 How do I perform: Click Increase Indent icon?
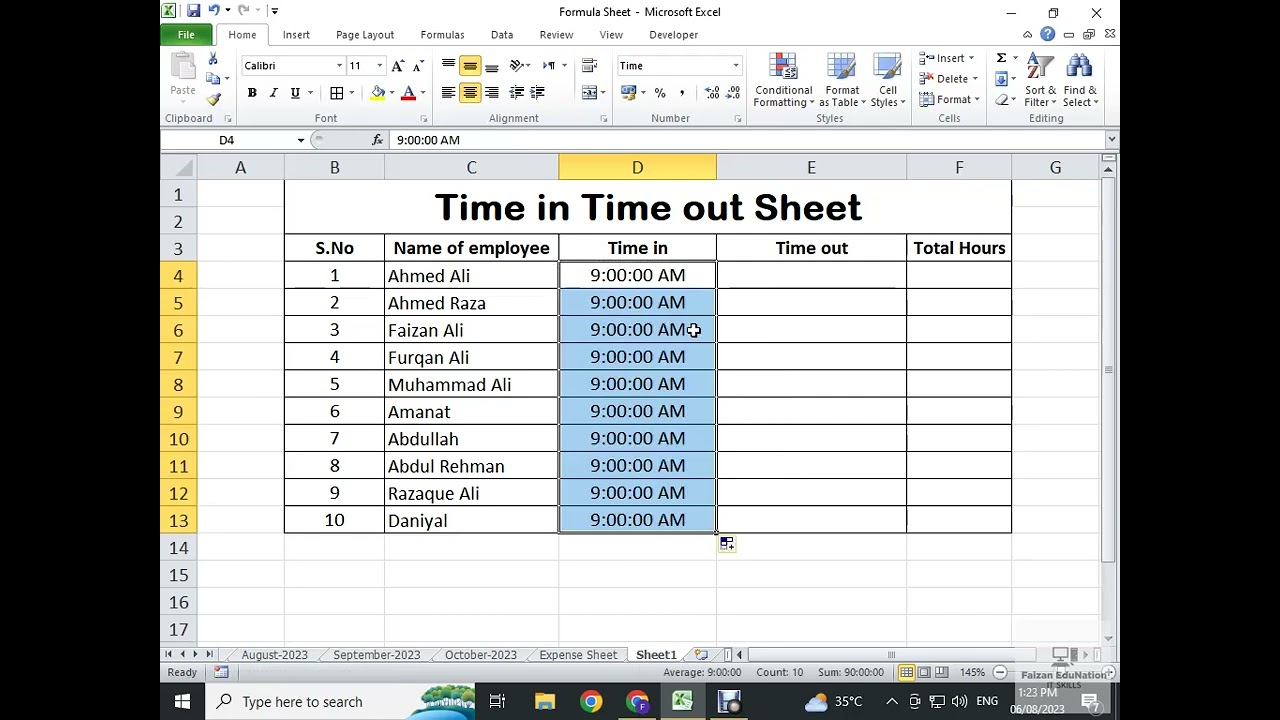coord(537,93)
